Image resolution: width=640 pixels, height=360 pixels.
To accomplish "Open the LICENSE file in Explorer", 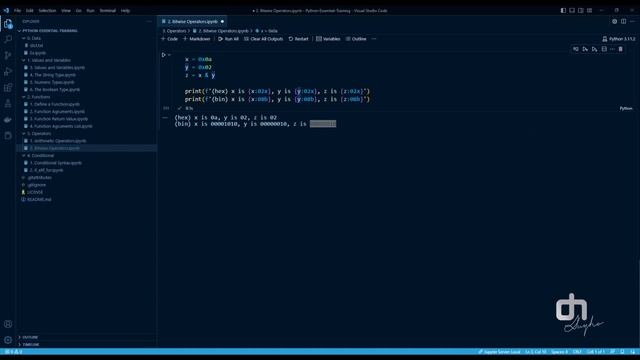I will [35, 192].
